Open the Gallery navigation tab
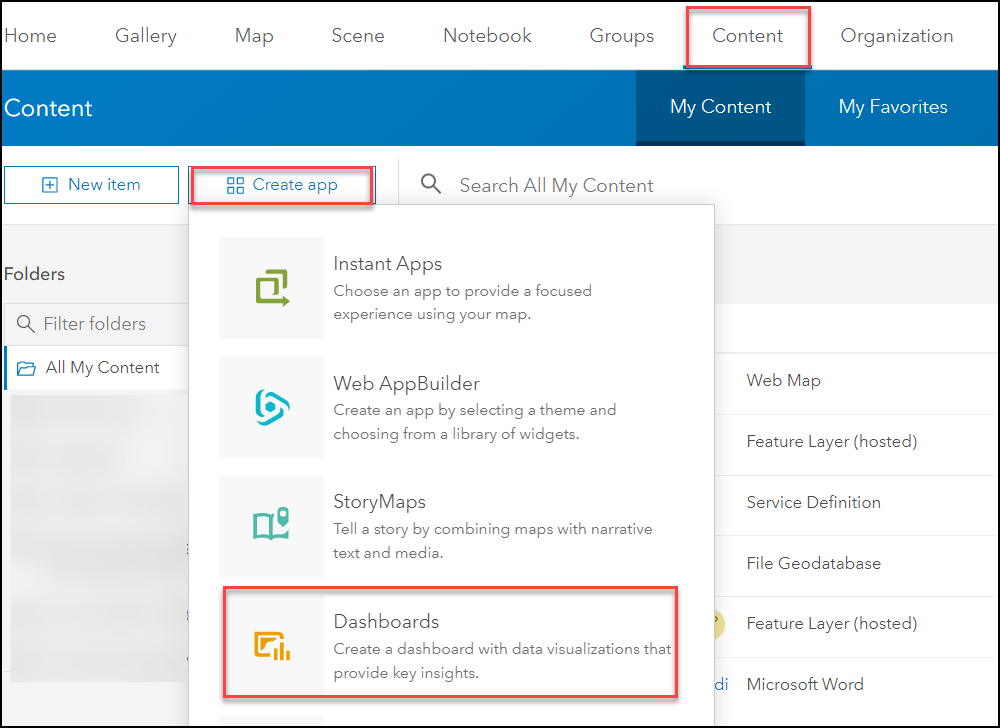Viewport: 1000px width, 728px height. click(x=145, y=36)
